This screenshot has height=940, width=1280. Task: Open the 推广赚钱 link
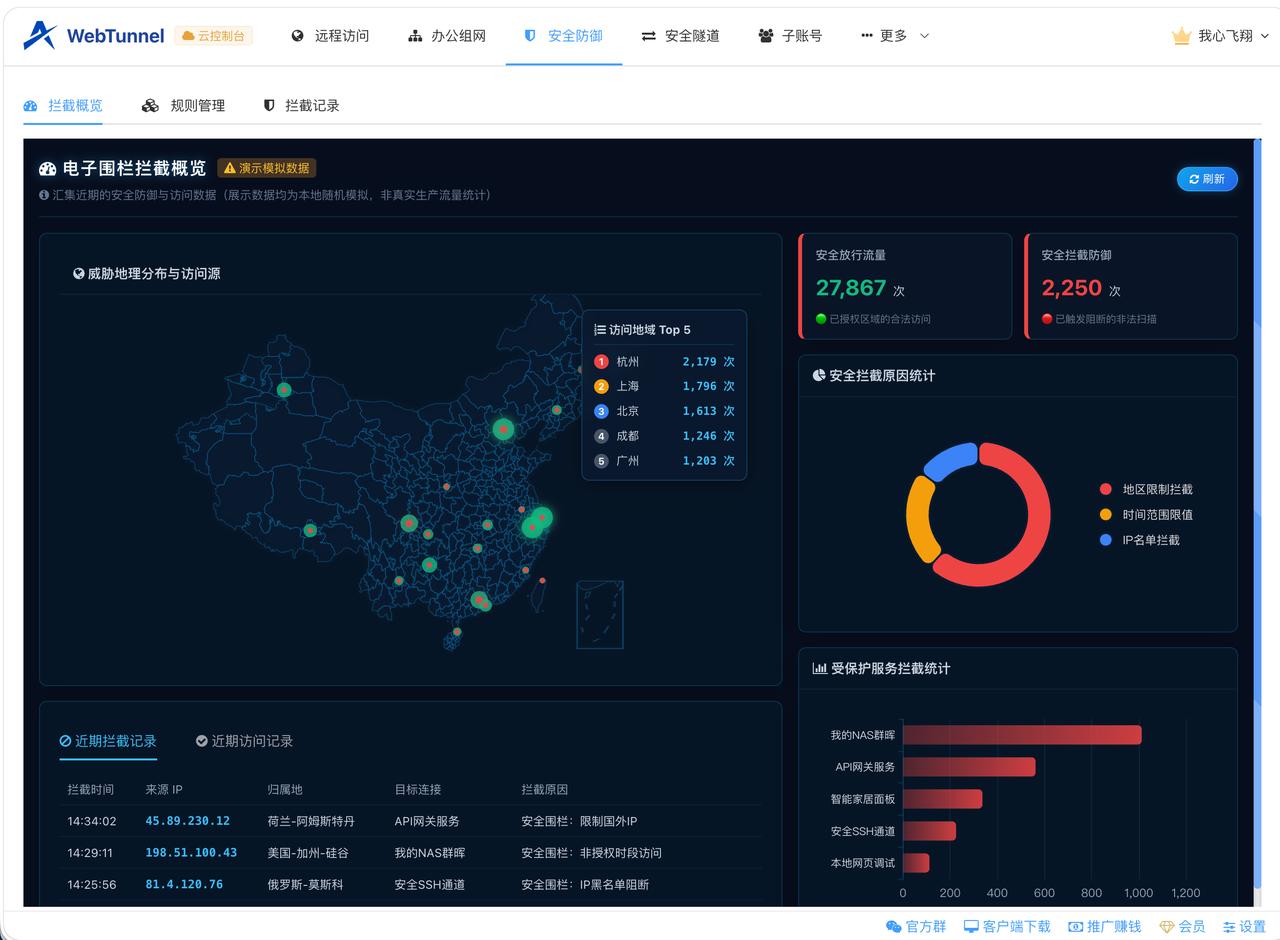tap(1104, 927)
